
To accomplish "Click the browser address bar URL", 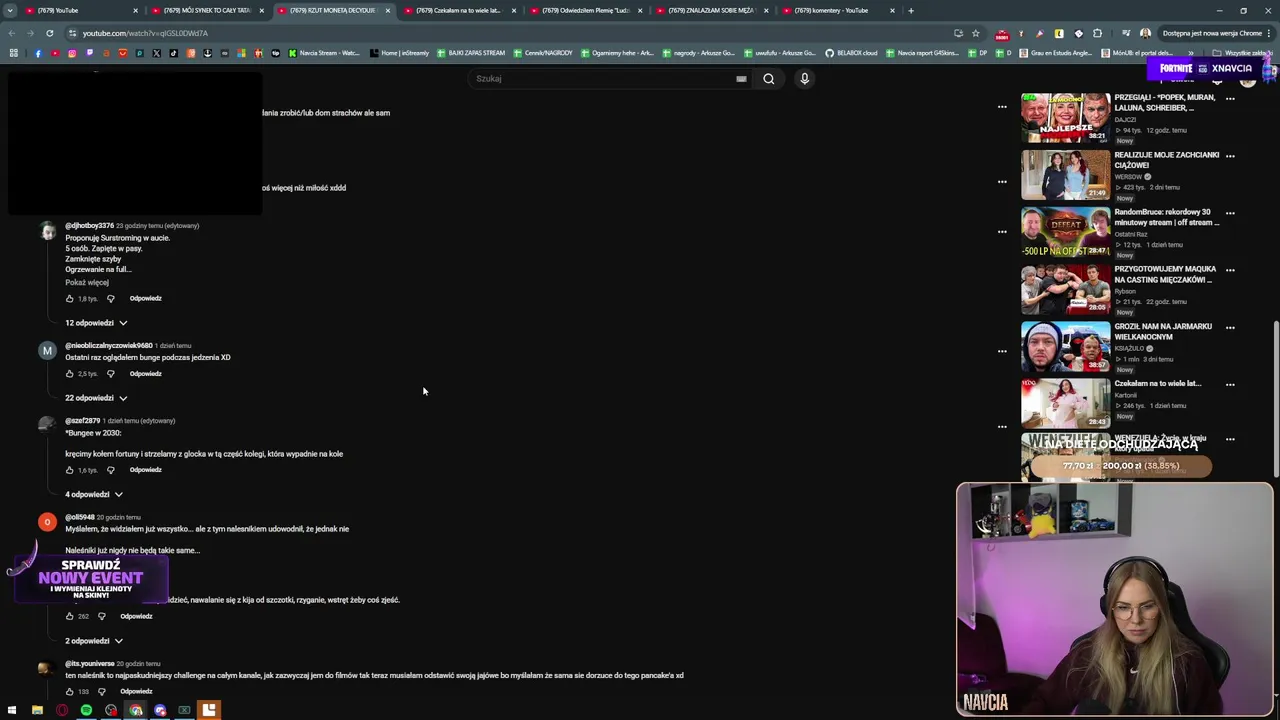I will pyautogui.click(x=145, y=33).
